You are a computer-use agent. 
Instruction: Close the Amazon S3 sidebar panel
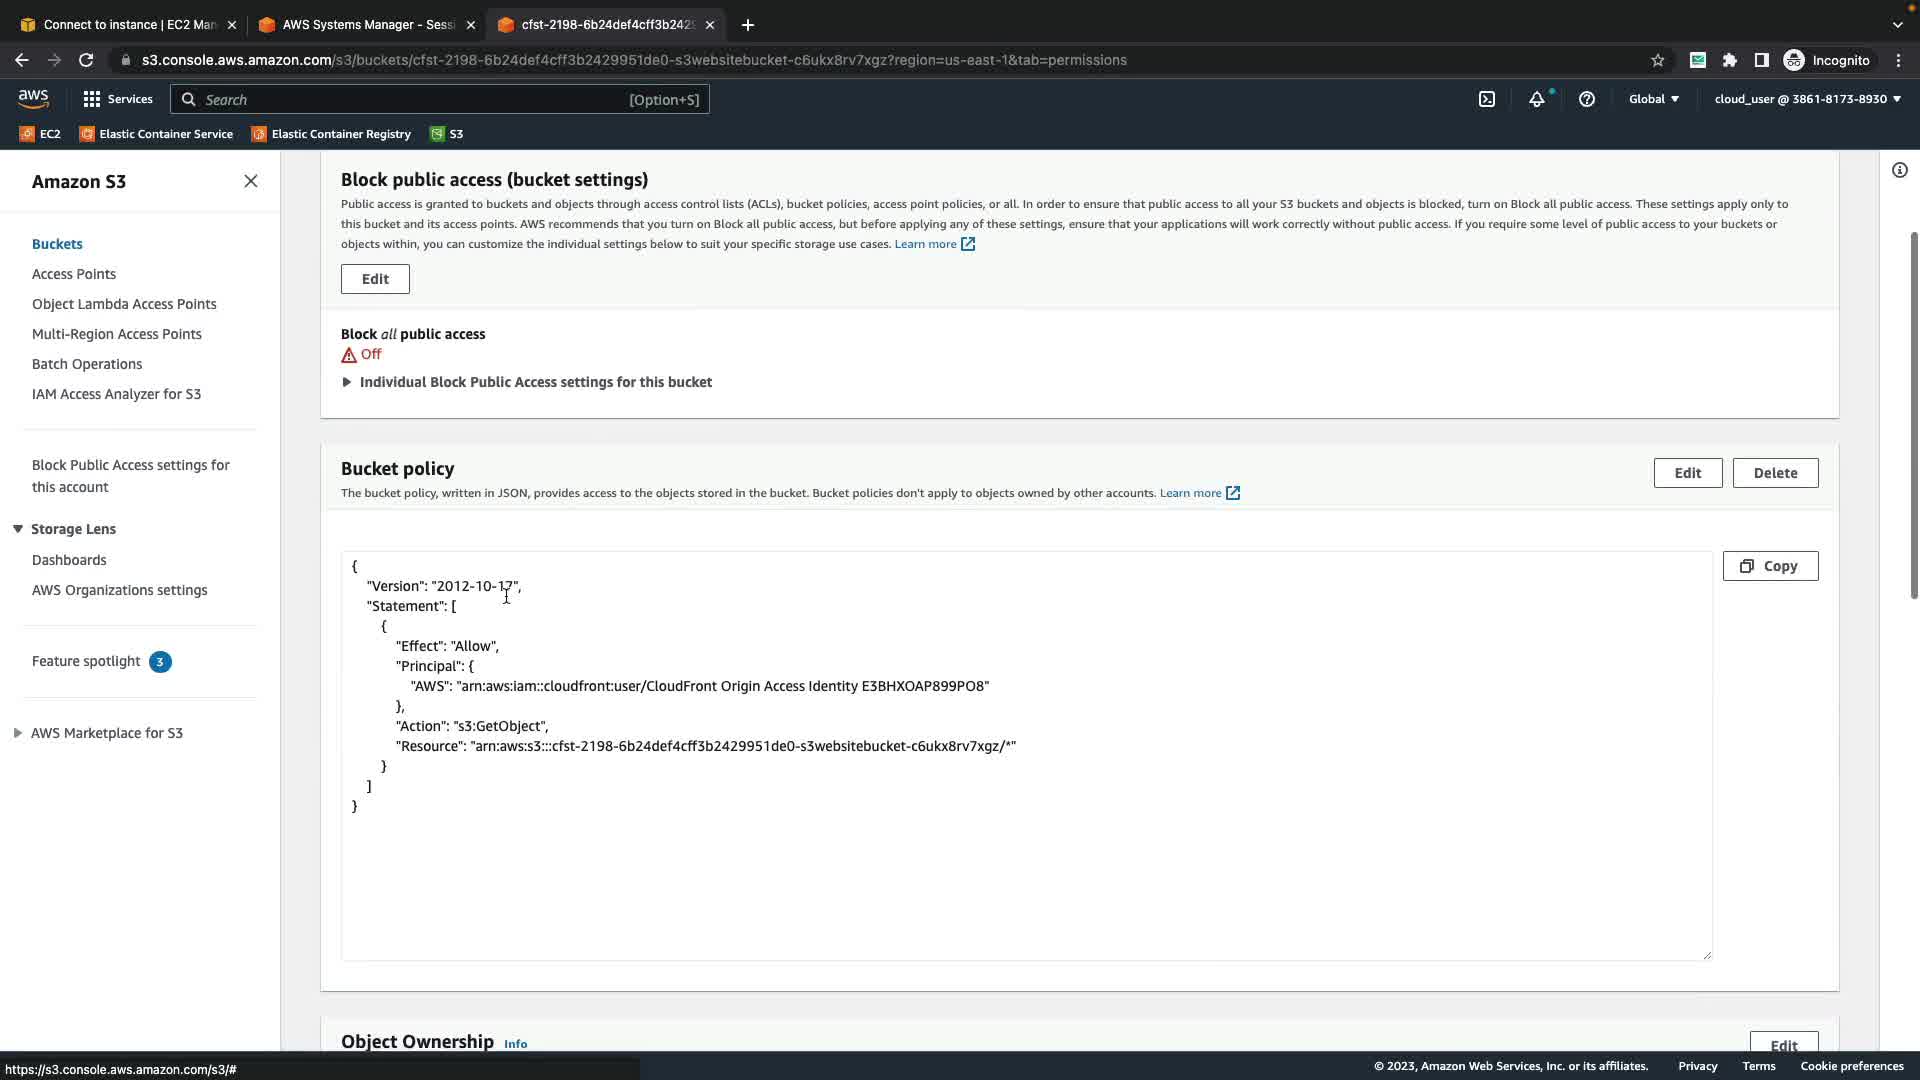[251, 181]
